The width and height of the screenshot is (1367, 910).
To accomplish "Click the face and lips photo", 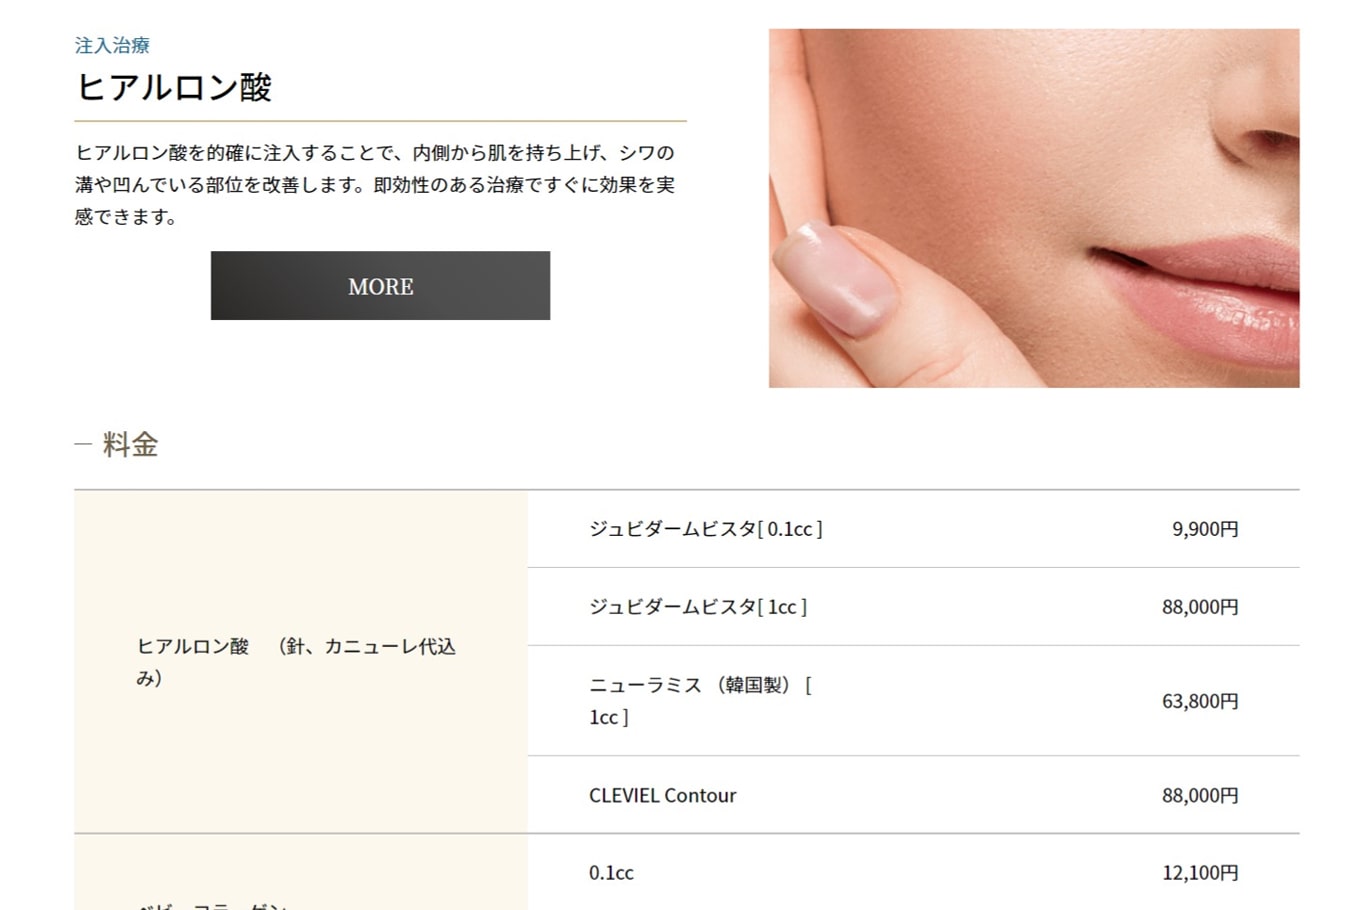I will tap(1034, 208).
